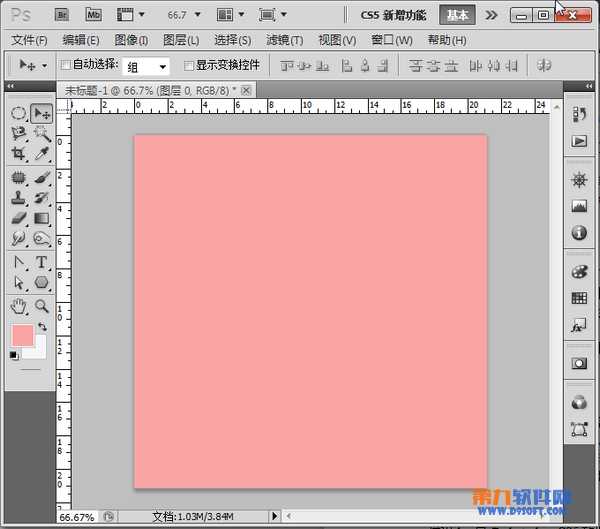Open the 组 auto-select dropdown
Image resolution: width=600 pixels, height=529 pixels.
[146, 66]
